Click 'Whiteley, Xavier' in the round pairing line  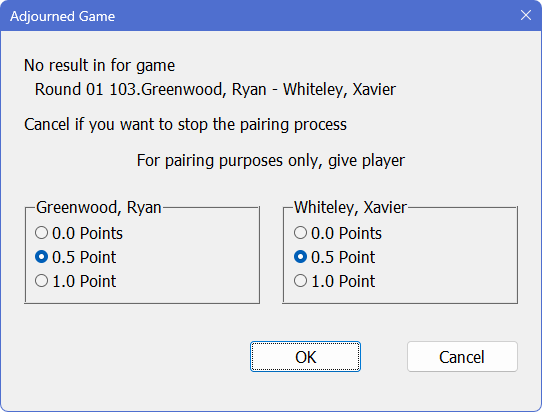tap(339, 90)
